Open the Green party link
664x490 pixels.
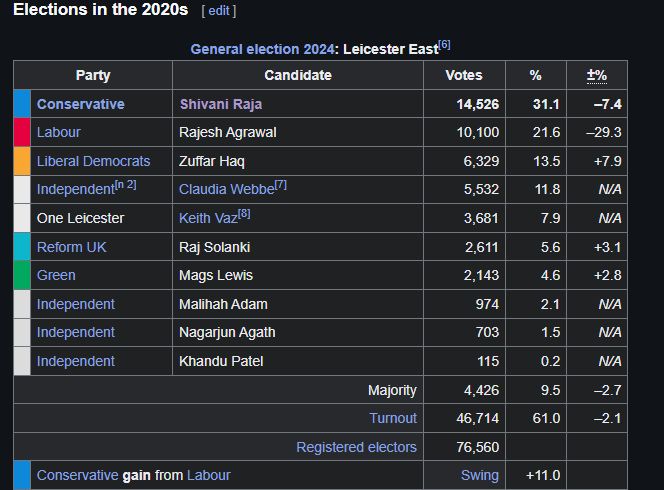click(x=56, y=275)
